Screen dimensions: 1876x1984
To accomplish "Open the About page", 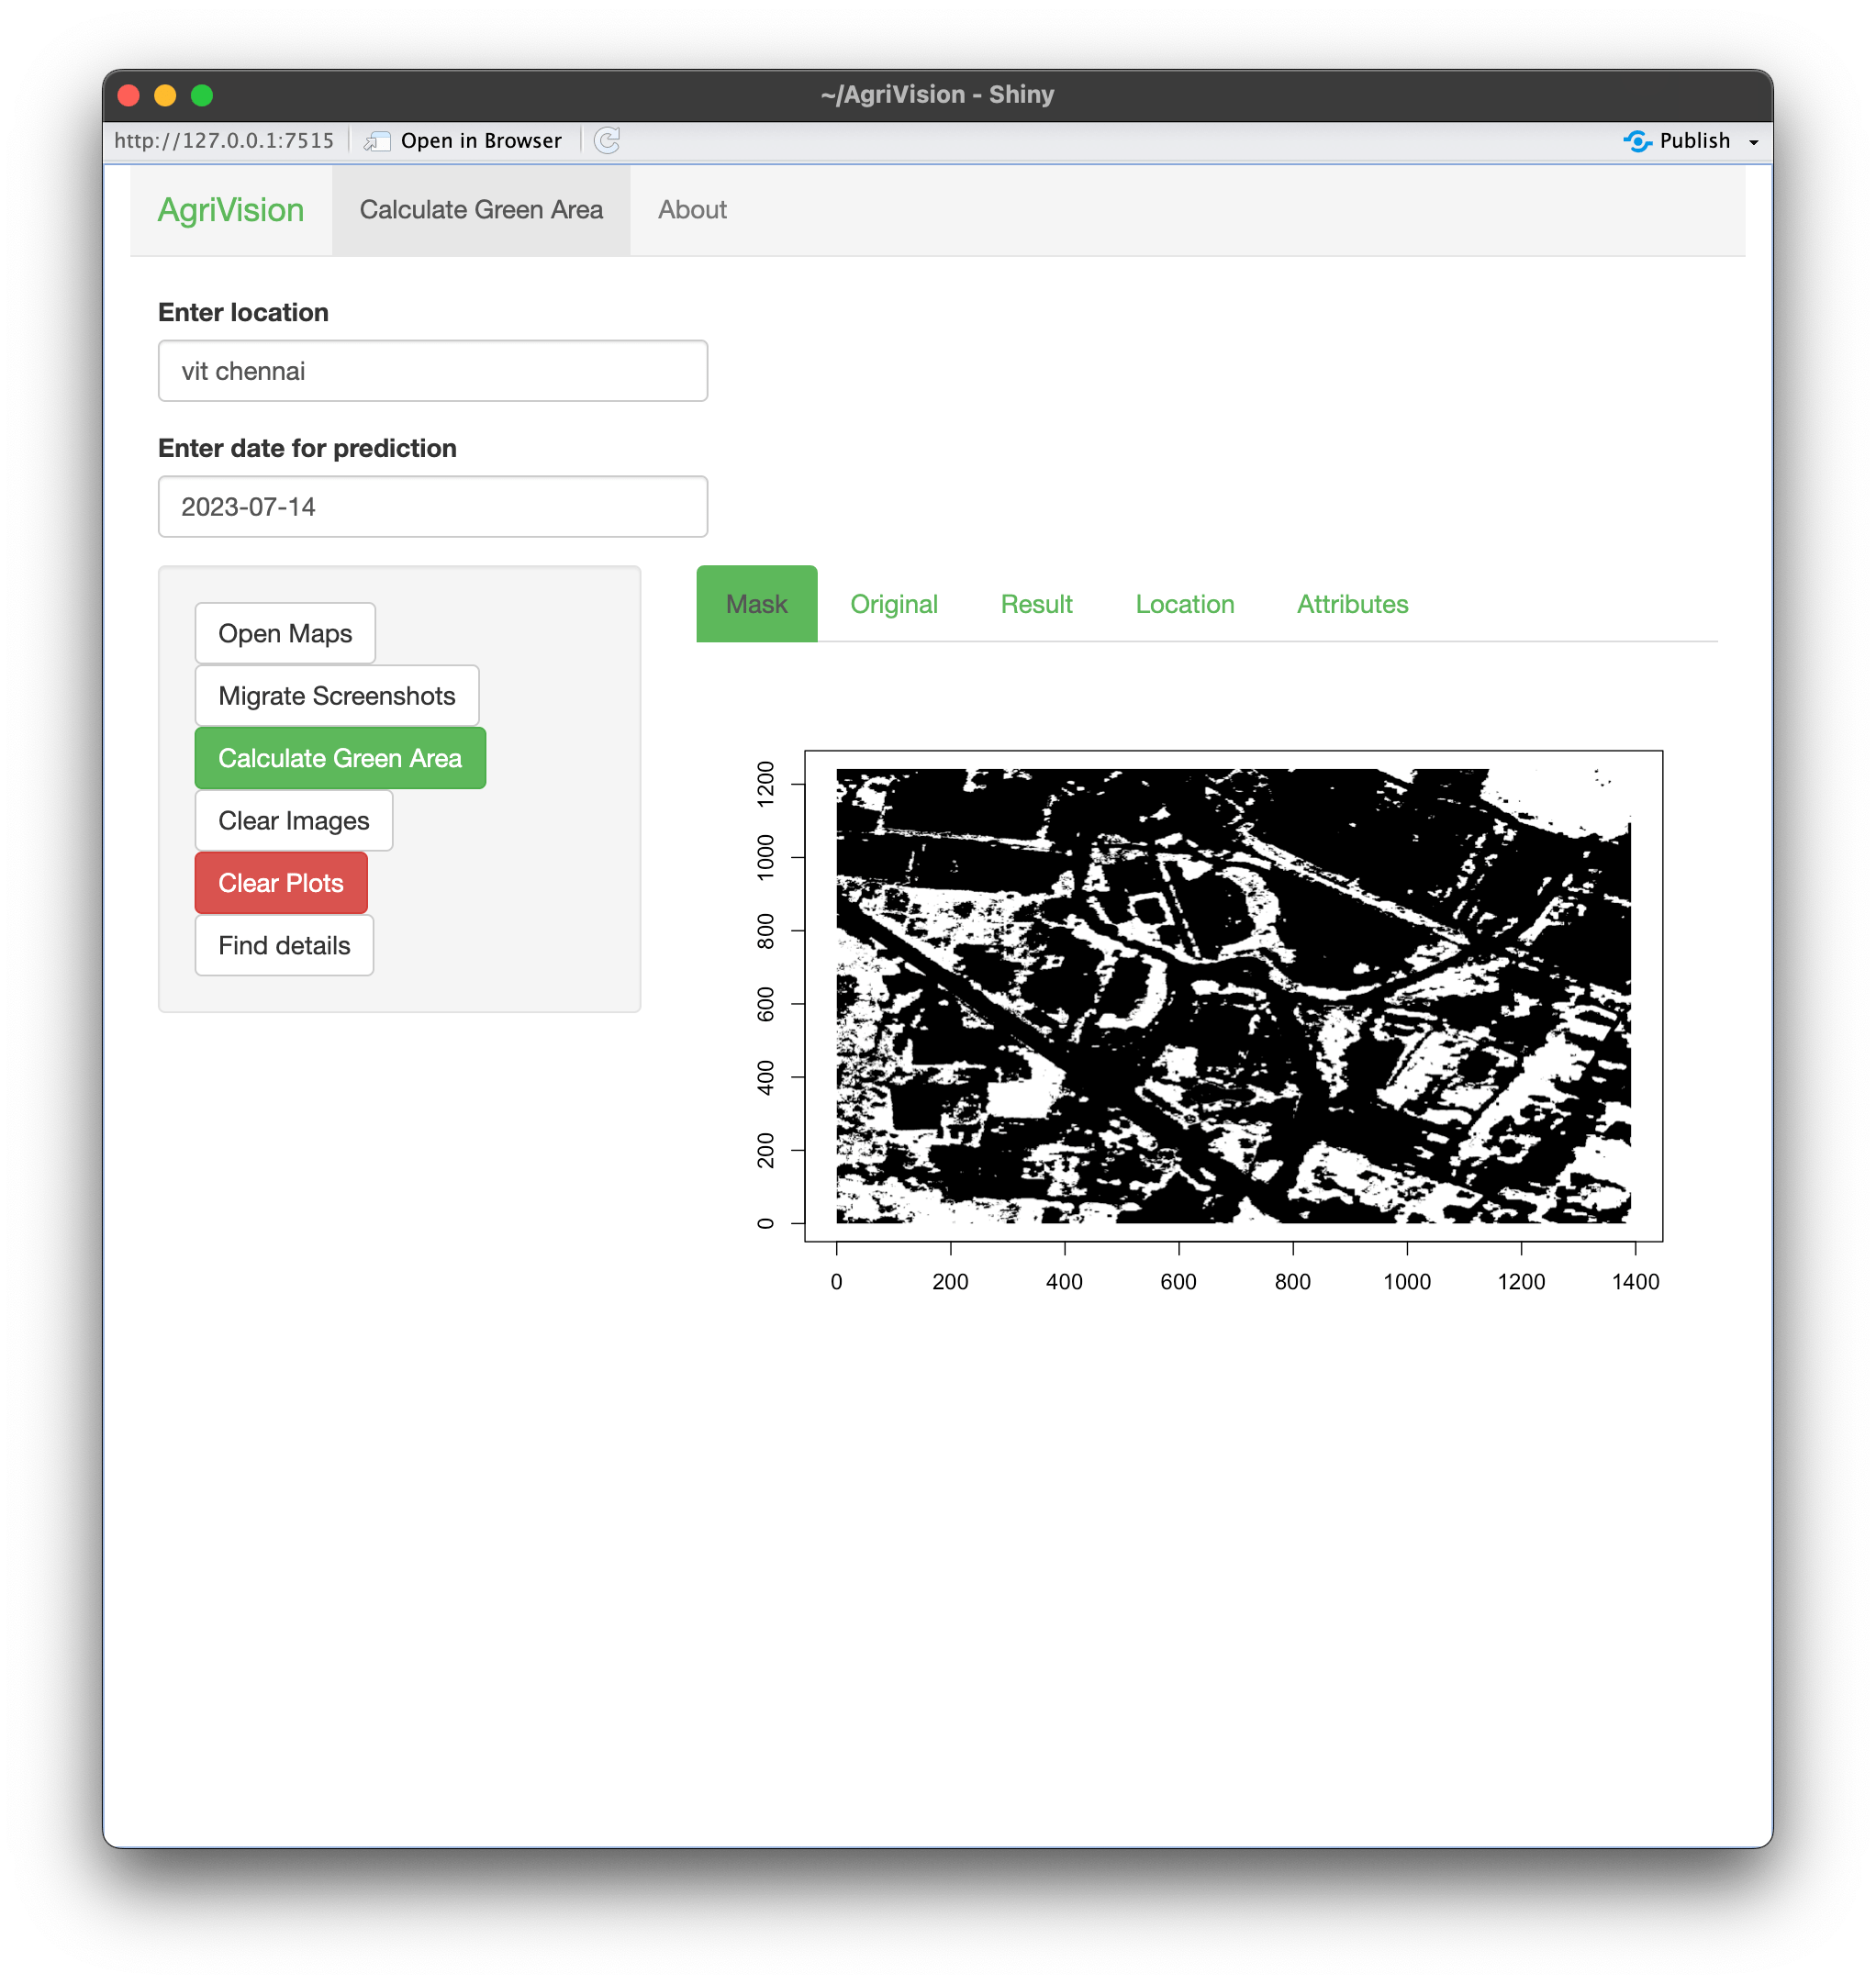I will 692,210.
